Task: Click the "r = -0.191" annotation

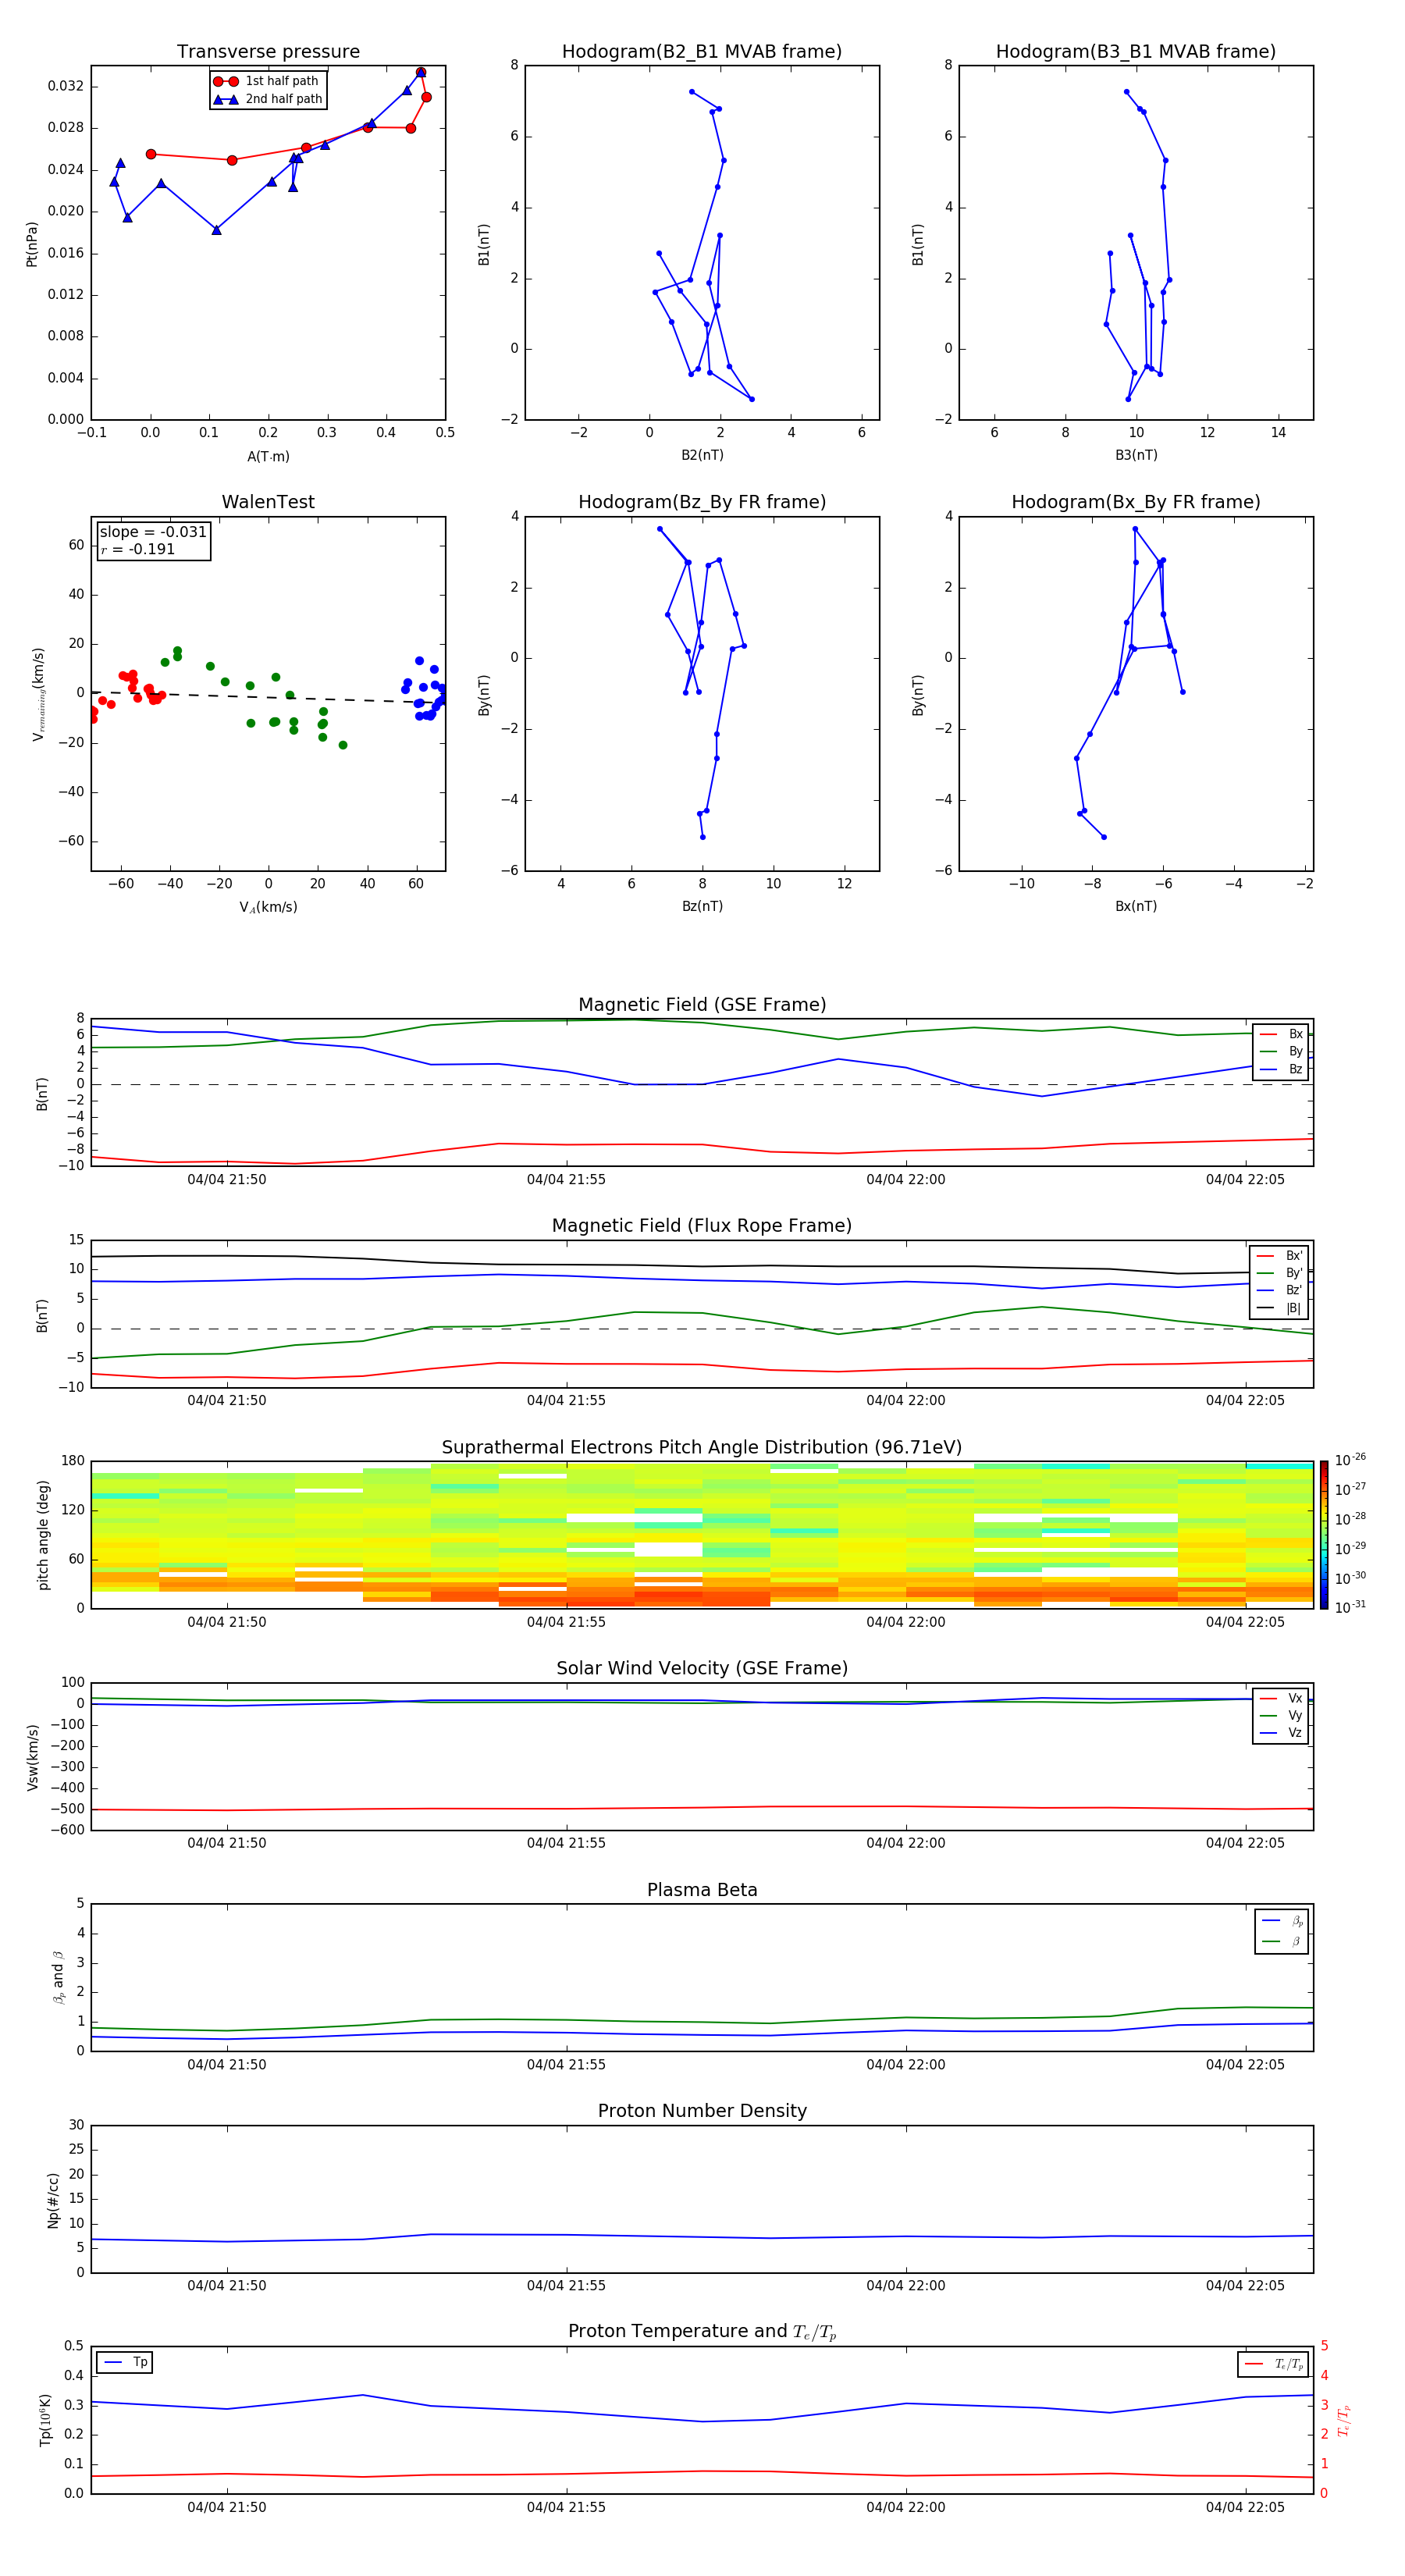Action: pyautogui.click(x=138, y=549)
